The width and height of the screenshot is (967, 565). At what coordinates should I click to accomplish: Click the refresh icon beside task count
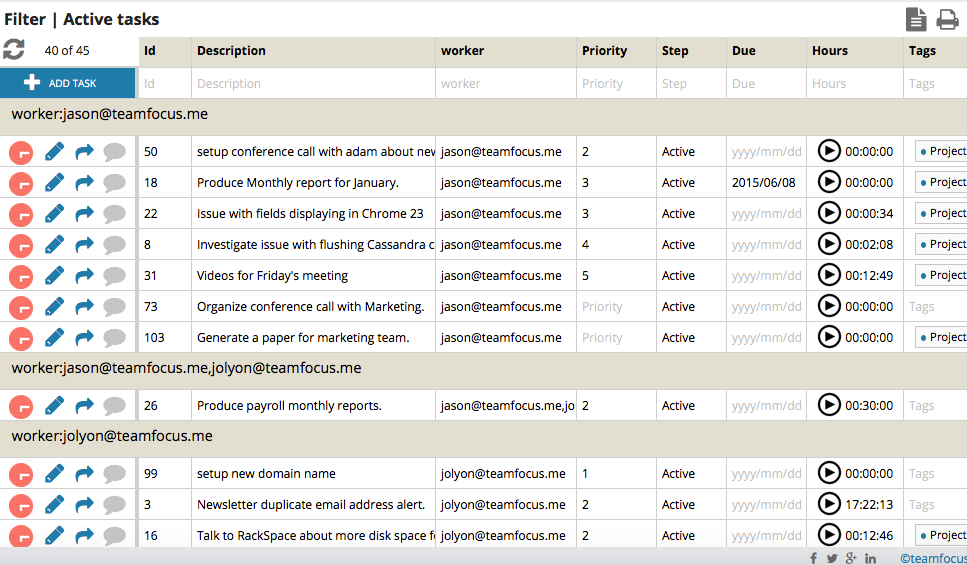pyautogui.click(x=14, y=50)
